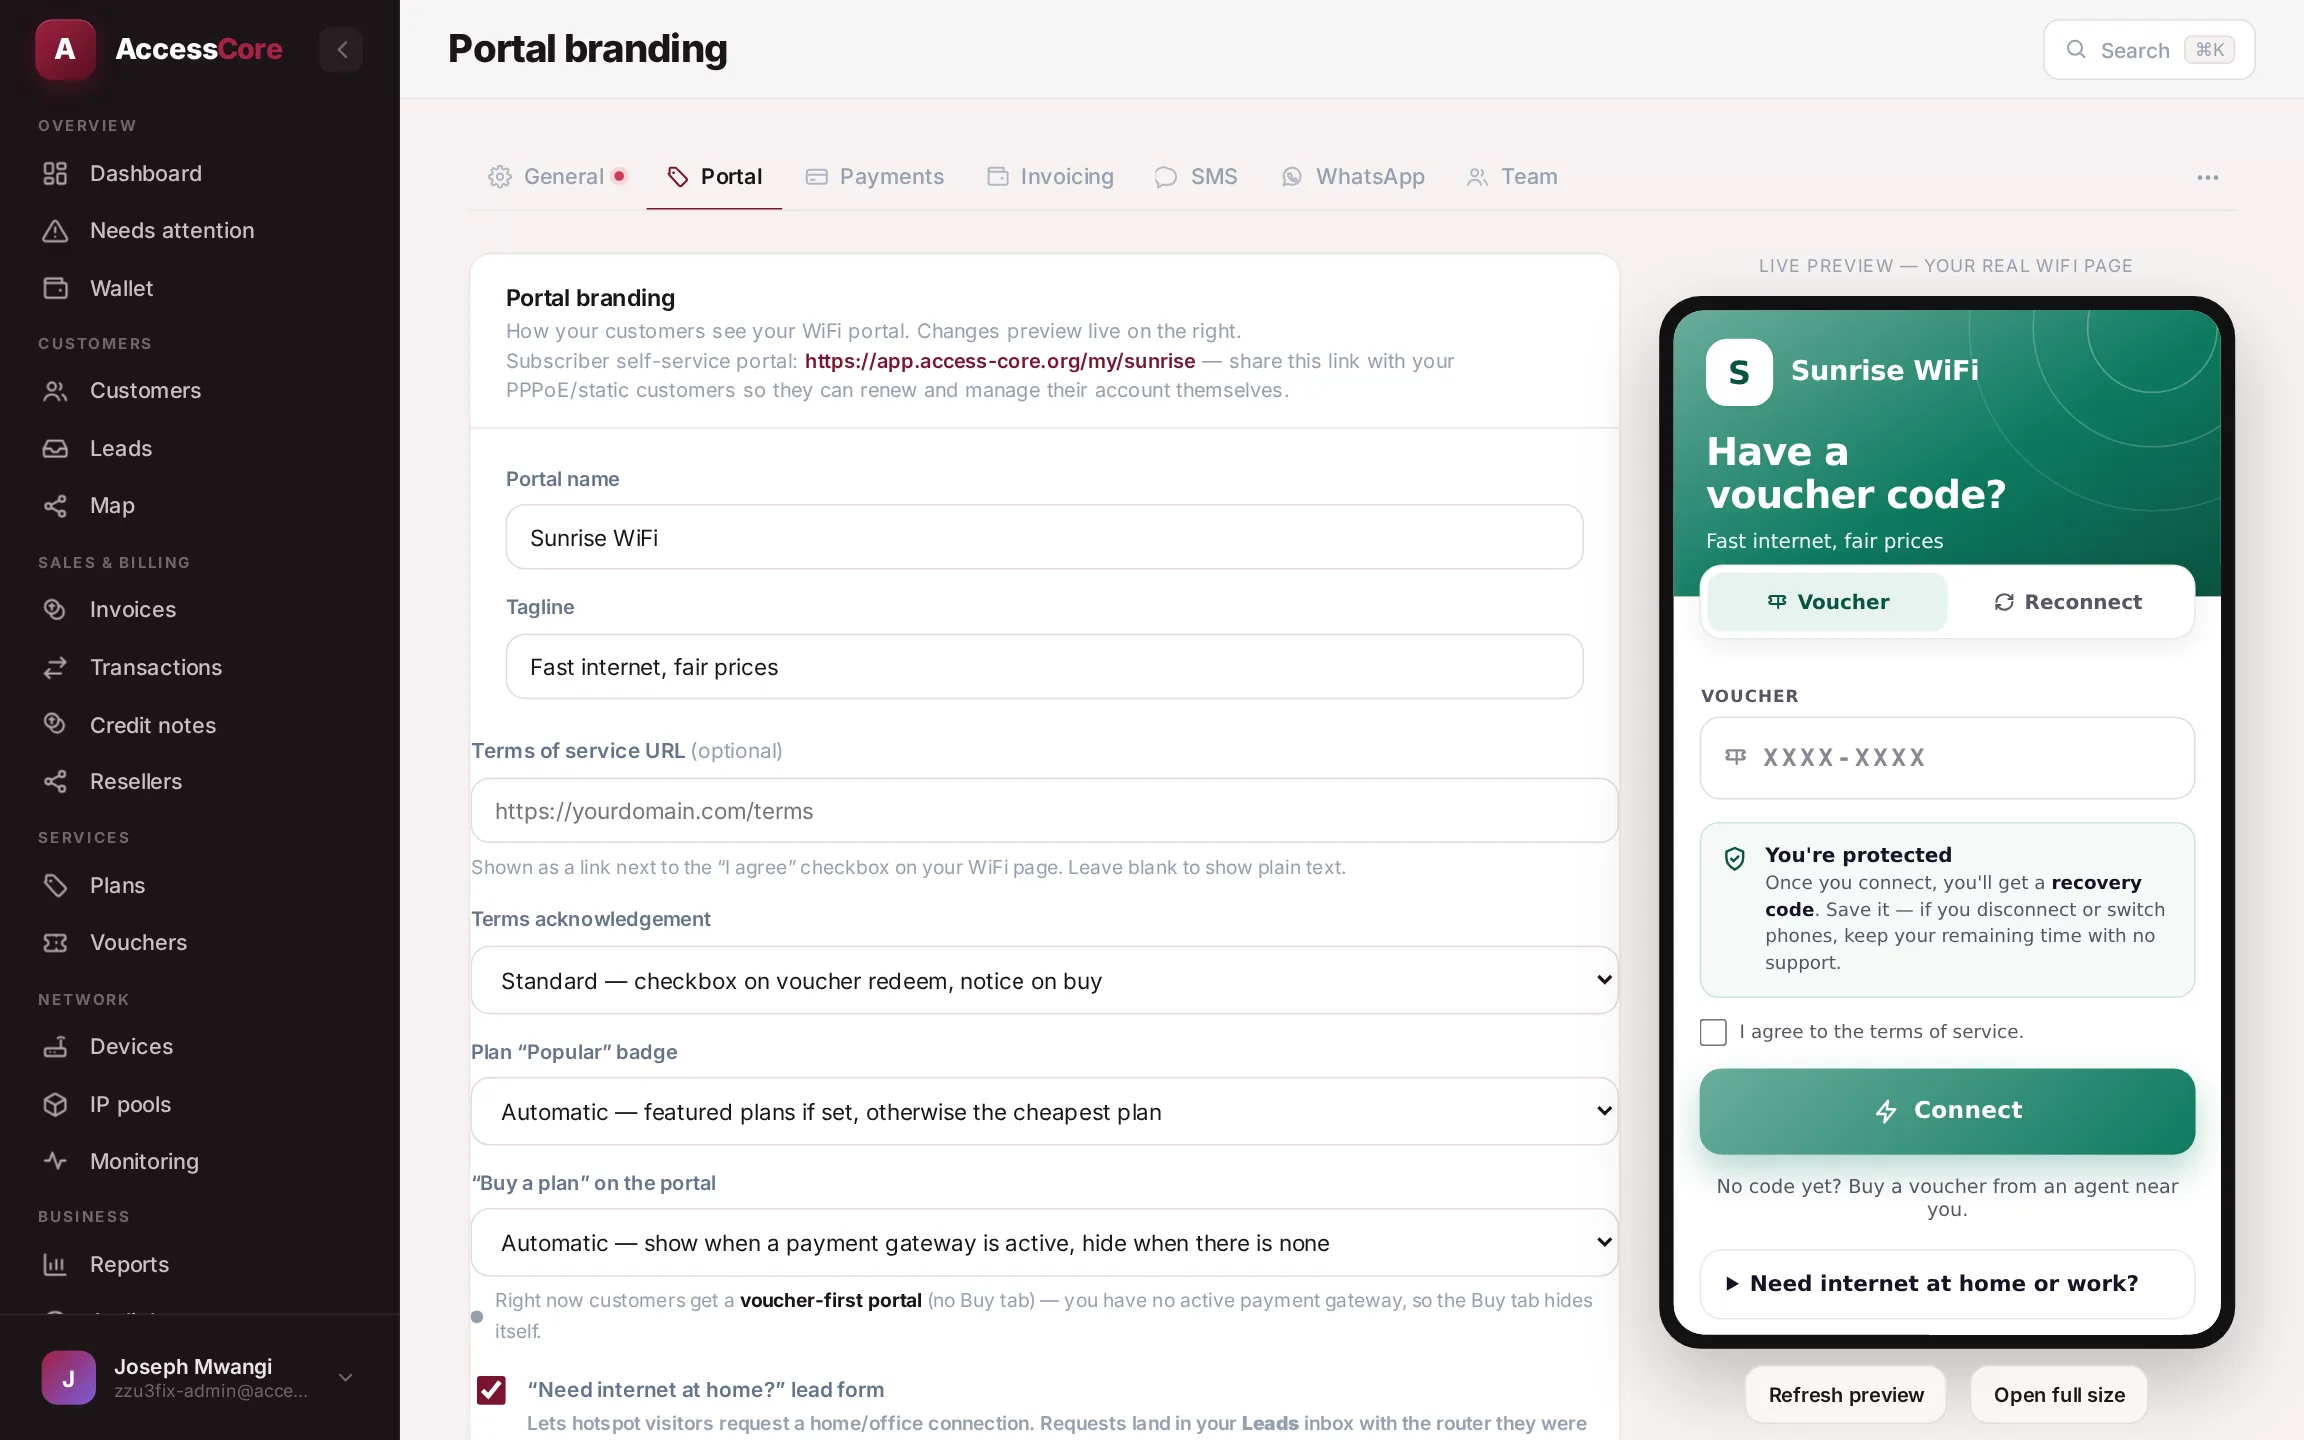Click the Sunrise WiFi S logo in preview
Screen dimensions: 2304x1440
point(1739,372)
